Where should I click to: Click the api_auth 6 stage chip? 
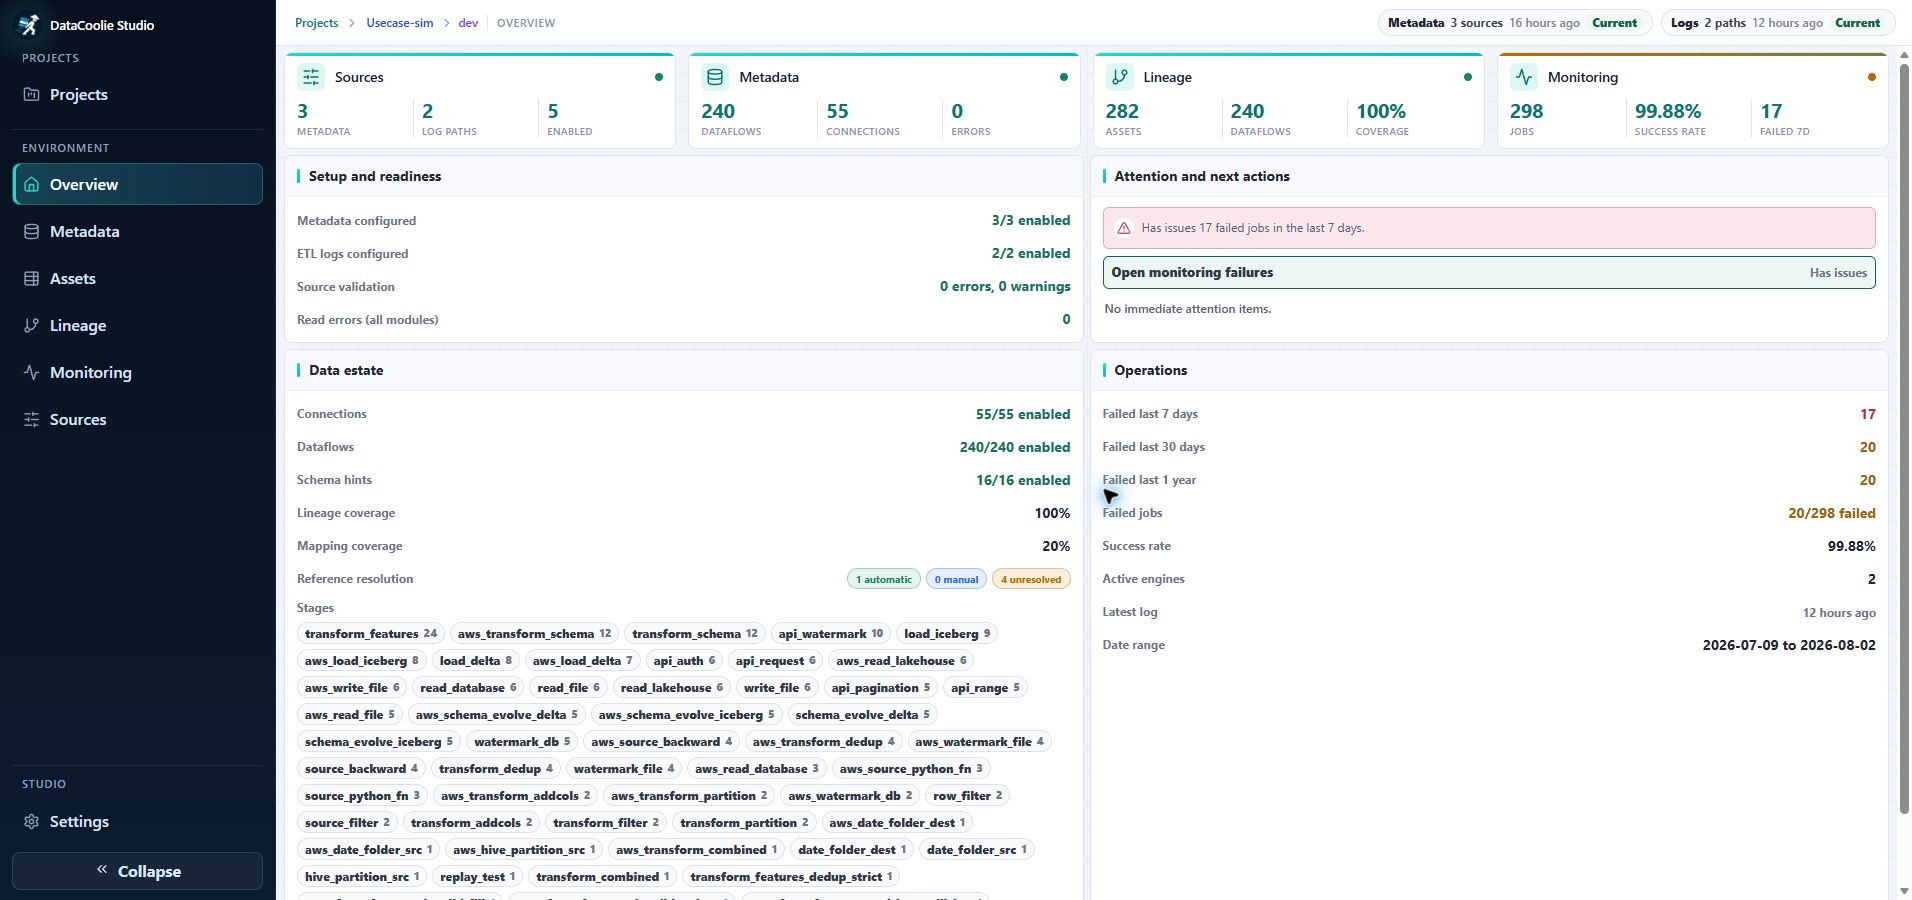684,661
